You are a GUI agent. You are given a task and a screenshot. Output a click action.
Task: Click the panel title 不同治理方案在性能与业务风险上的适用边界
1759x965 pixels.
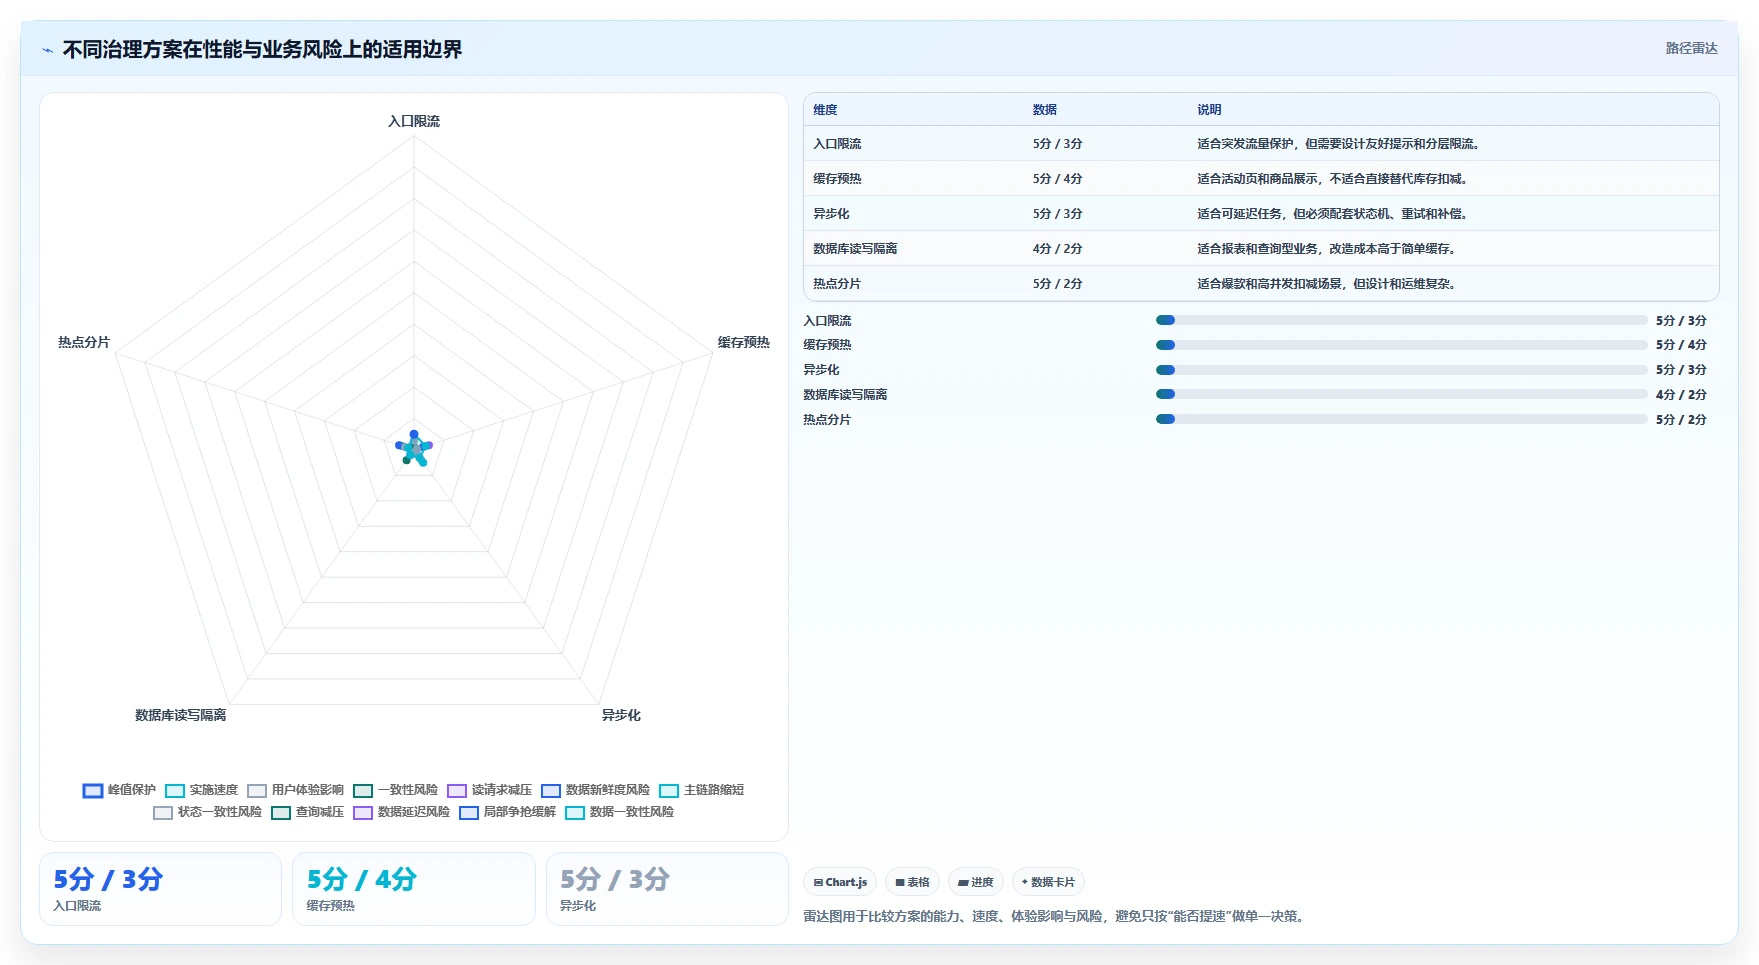262,50
